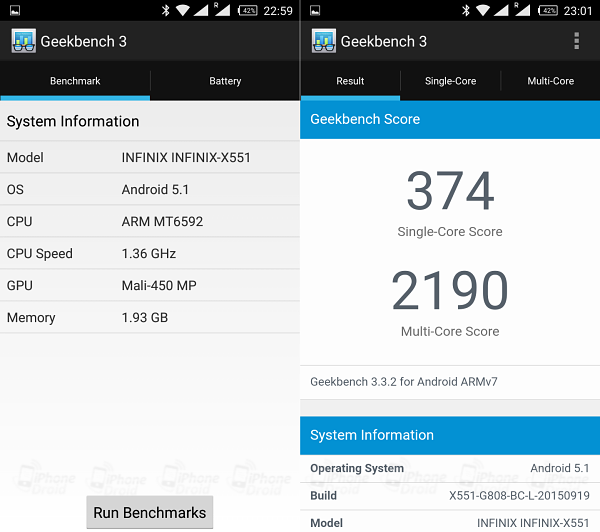
Task: Tap the single-core score 374
Action: pyautogui.click(x=450, y=190)
